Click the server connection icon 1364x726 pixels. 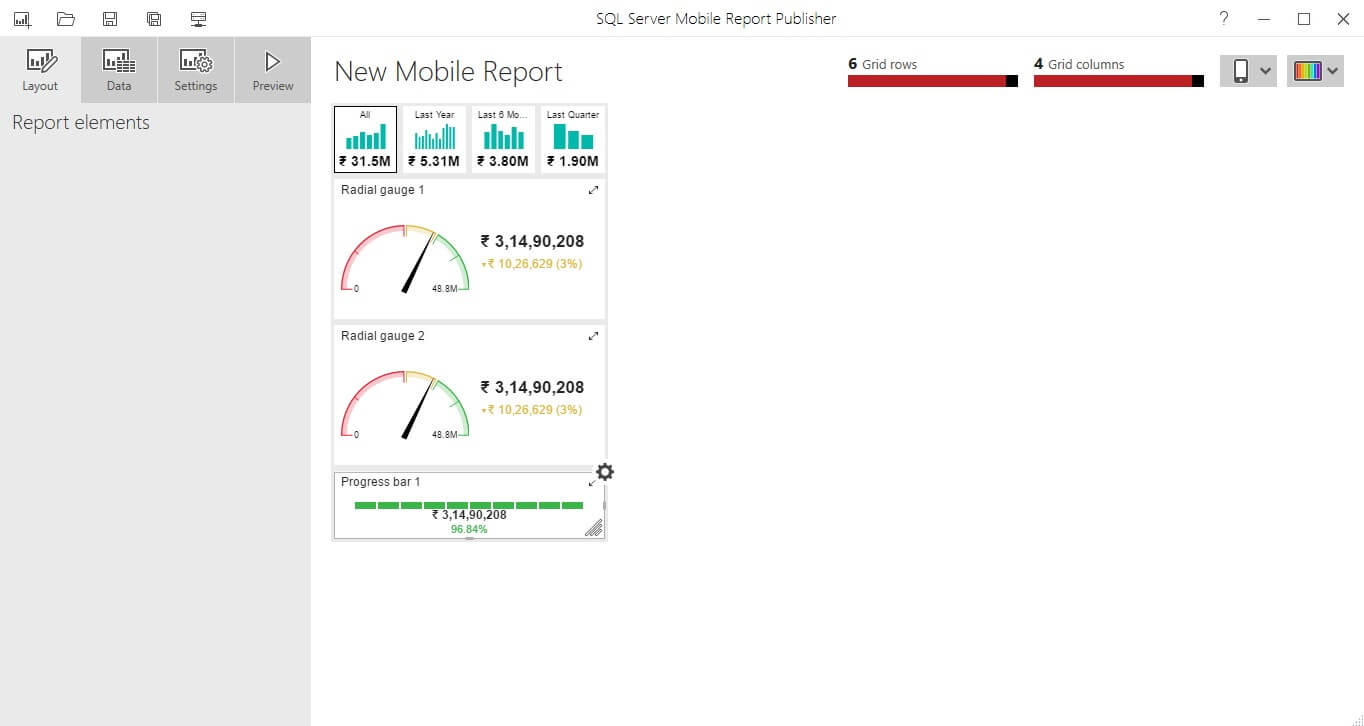point(198,19)
